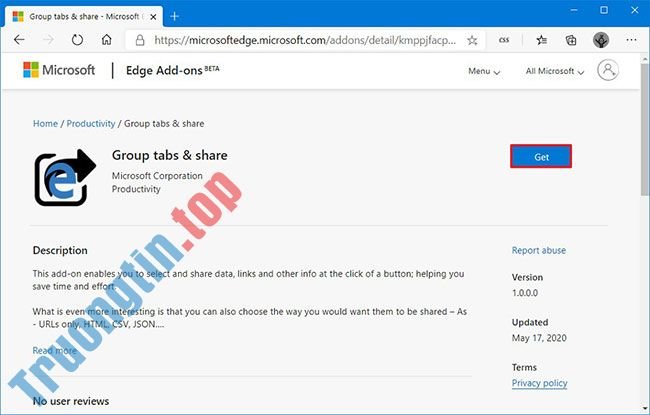Click the May 17, 2020 updated date

tap(539, 338)
